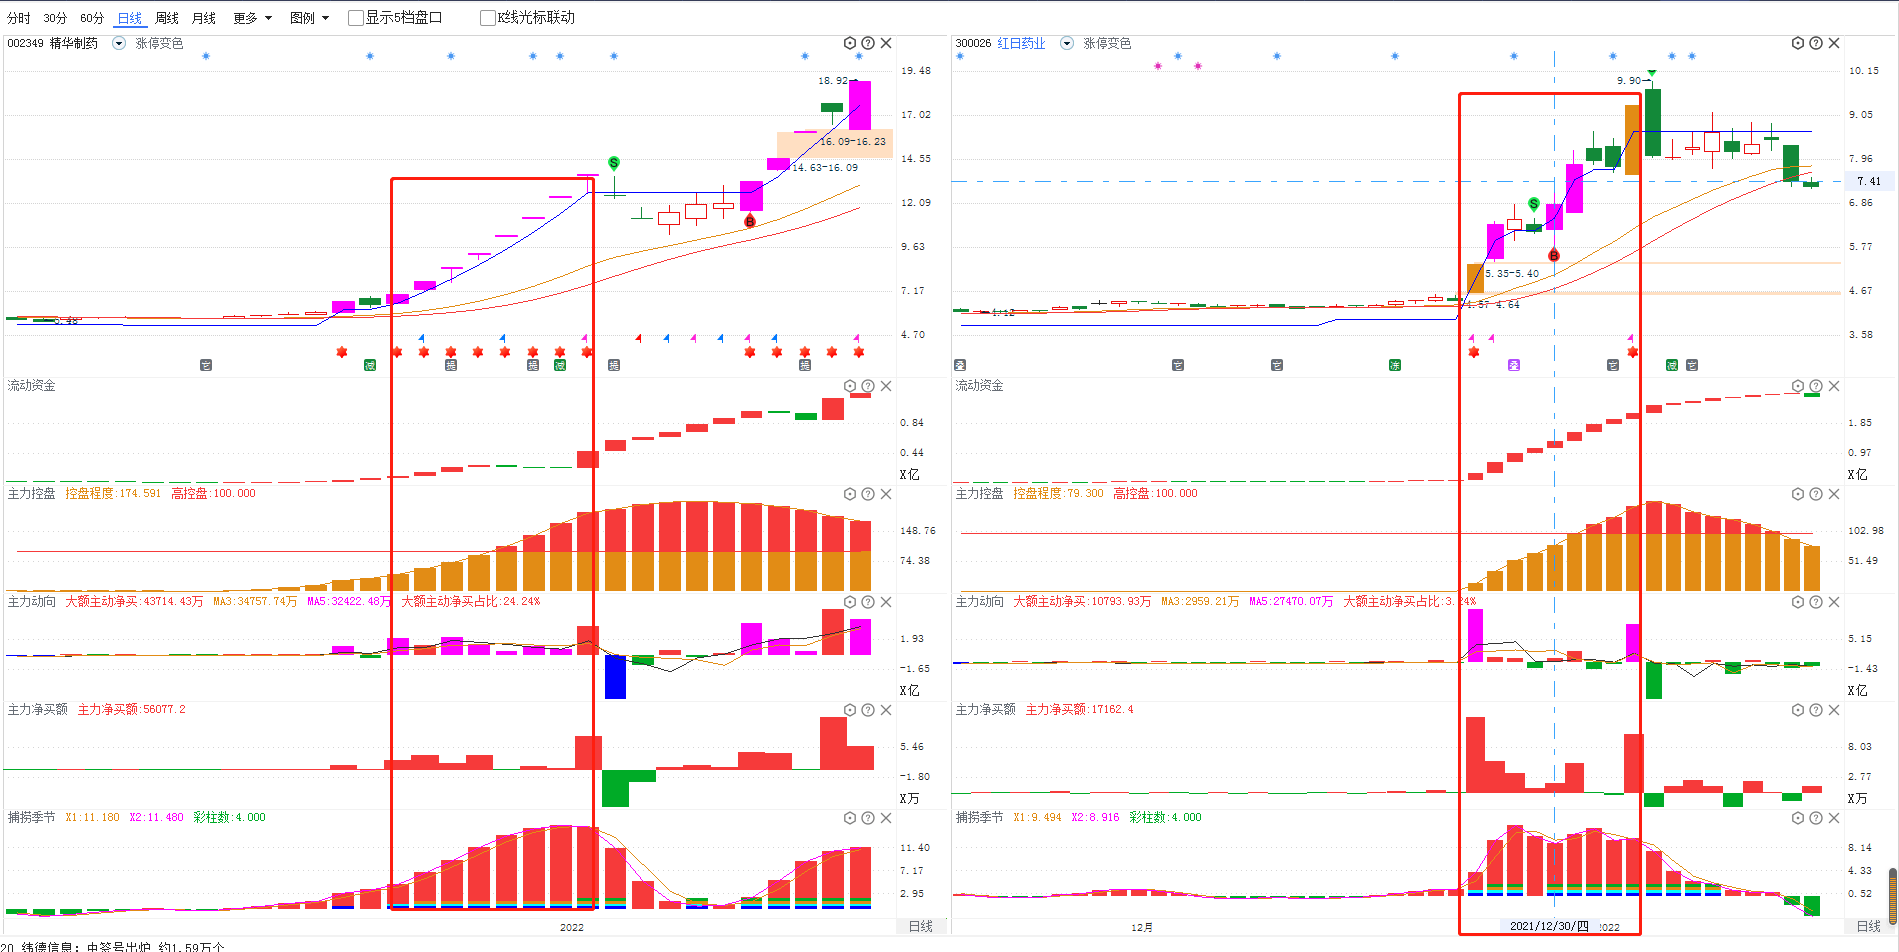The height and width of the screenshot is (952, 1899).
Task: Click the 2021/12/30 date marker on timeline
Action: [x=1548, y=926]
